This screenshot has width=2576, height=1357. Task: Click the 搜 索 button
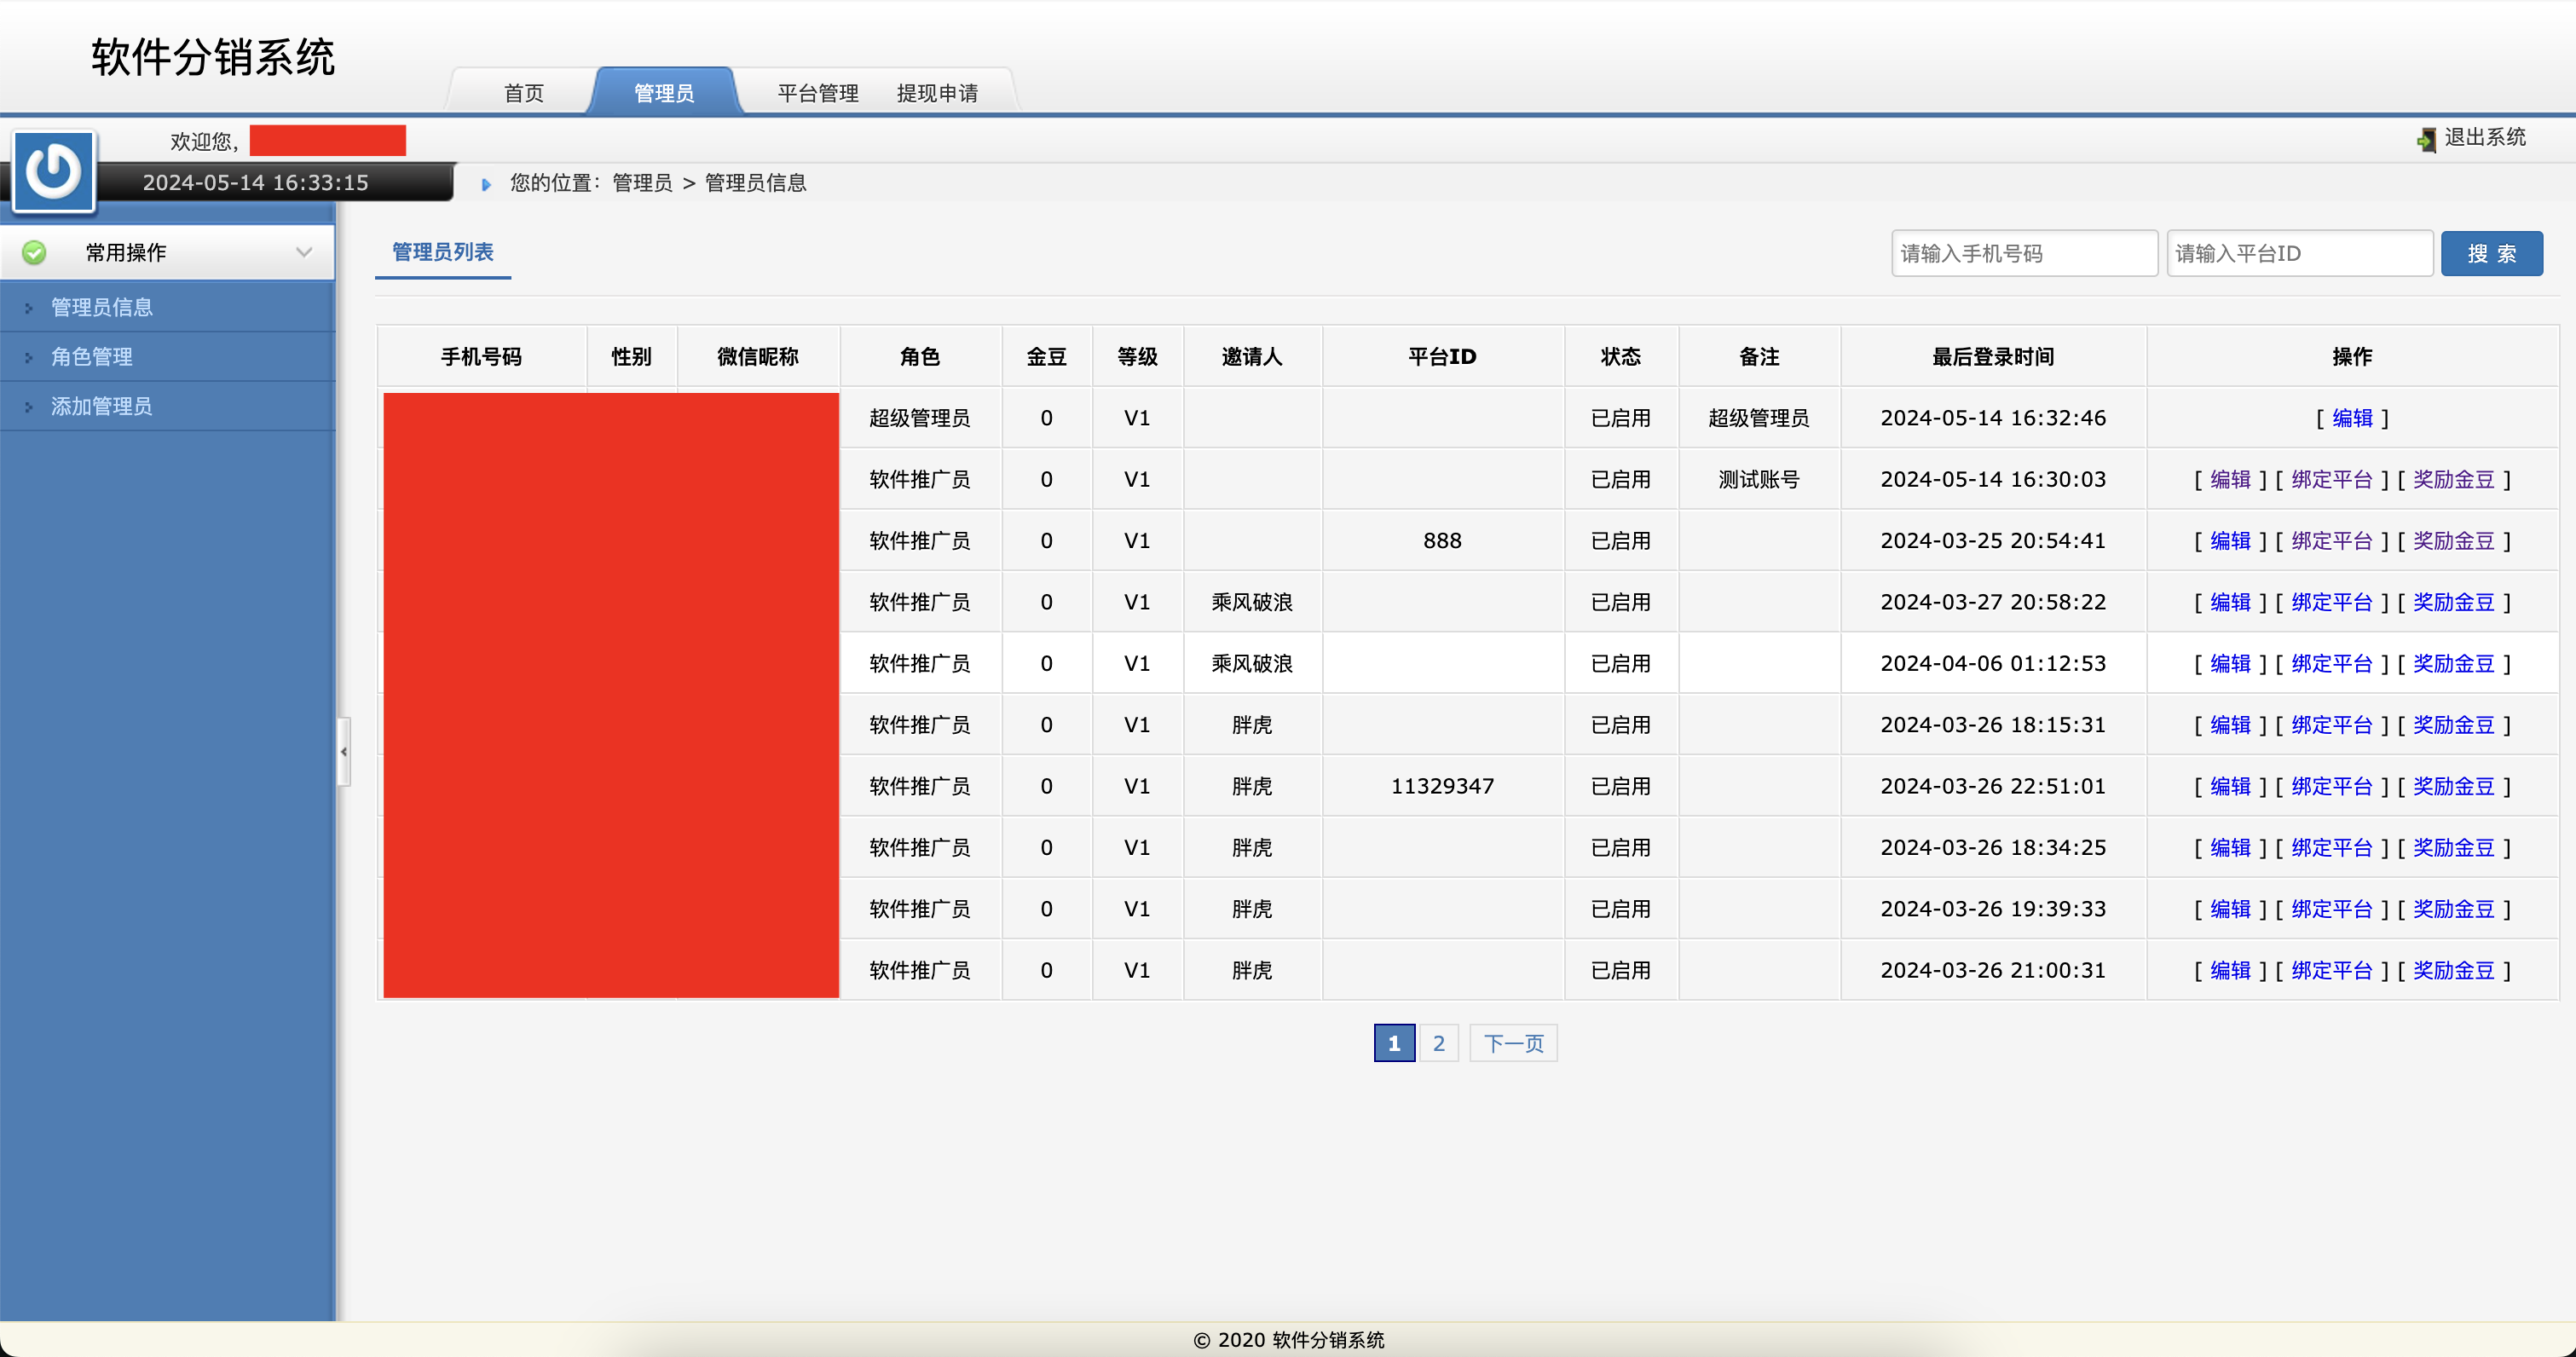coord(2491,253)
